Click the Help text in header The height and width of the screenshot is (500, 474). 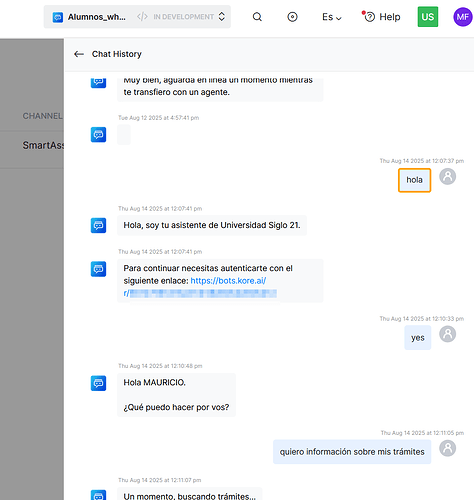pos(390,17)
